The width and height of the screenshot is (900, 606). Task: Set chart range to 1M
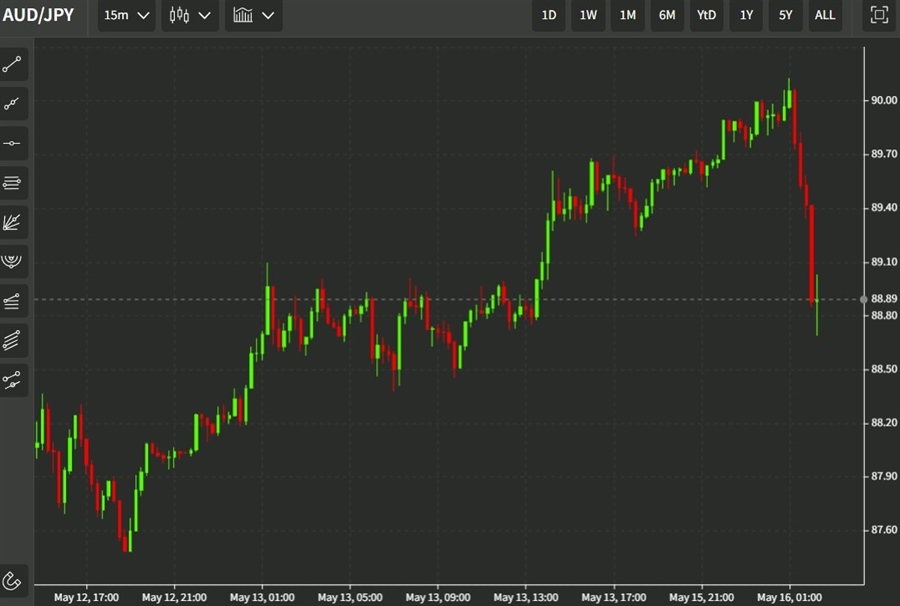point(627,15)
